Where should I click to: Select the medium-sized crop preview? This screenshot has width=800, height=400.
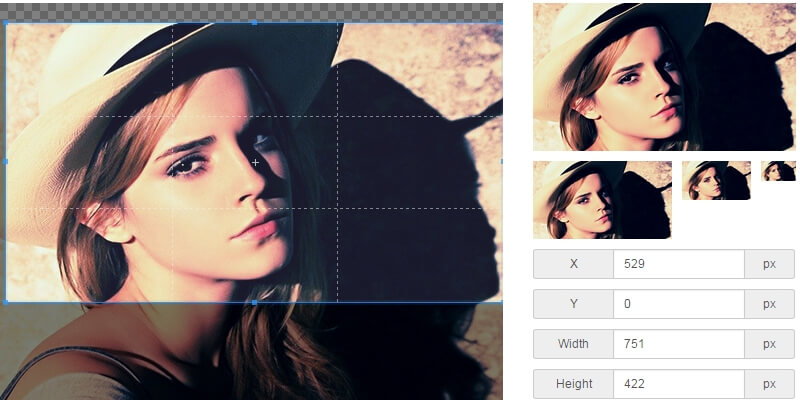(602, 199)
